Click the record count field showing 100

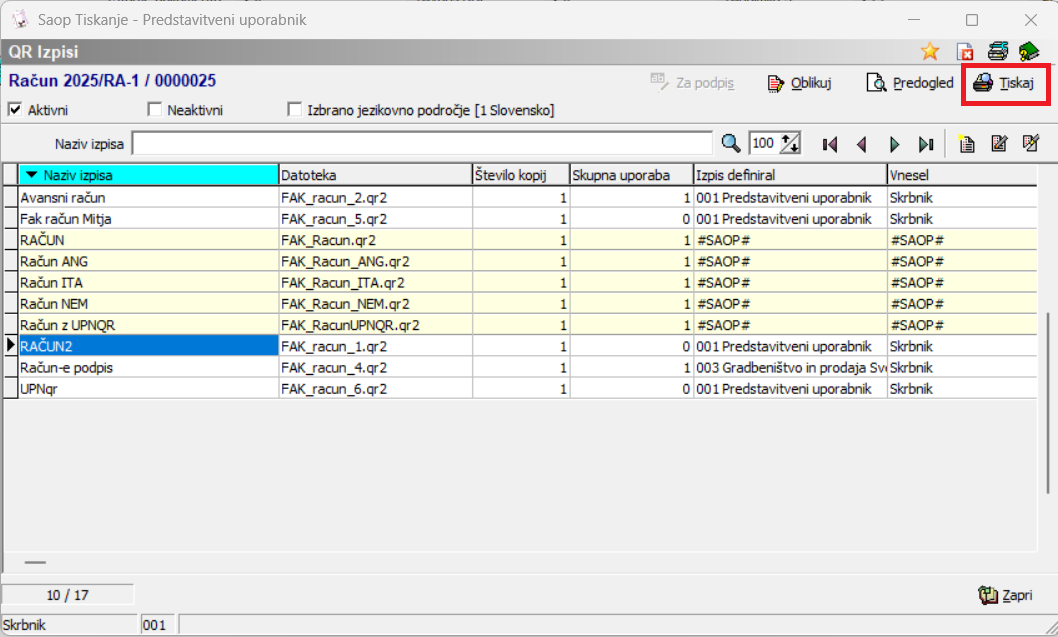(x=763, y=144)
